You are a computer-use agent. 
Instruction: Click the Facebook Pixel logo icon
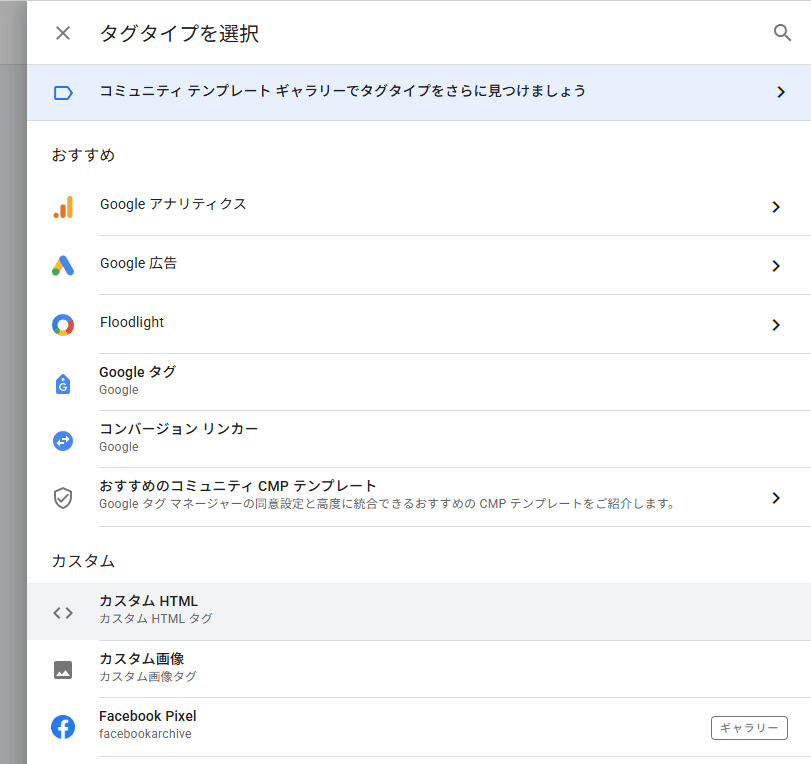coord(63,727)
